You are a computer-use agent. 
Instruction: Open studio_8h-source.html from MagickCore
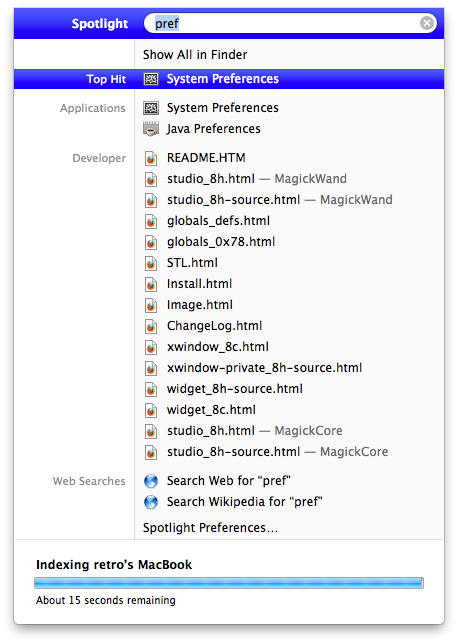[x=277, y=452]
